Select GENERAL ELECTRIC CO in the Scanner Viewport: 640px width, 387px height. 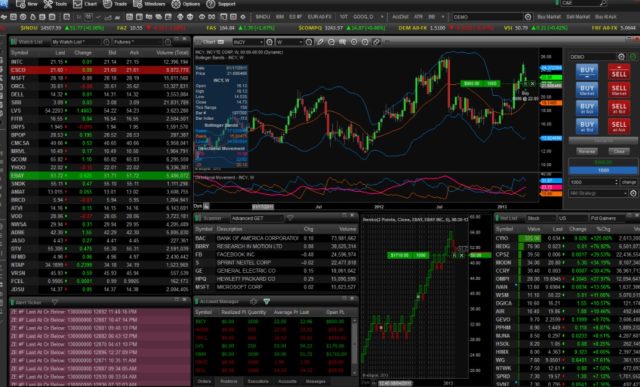(276, 271)
